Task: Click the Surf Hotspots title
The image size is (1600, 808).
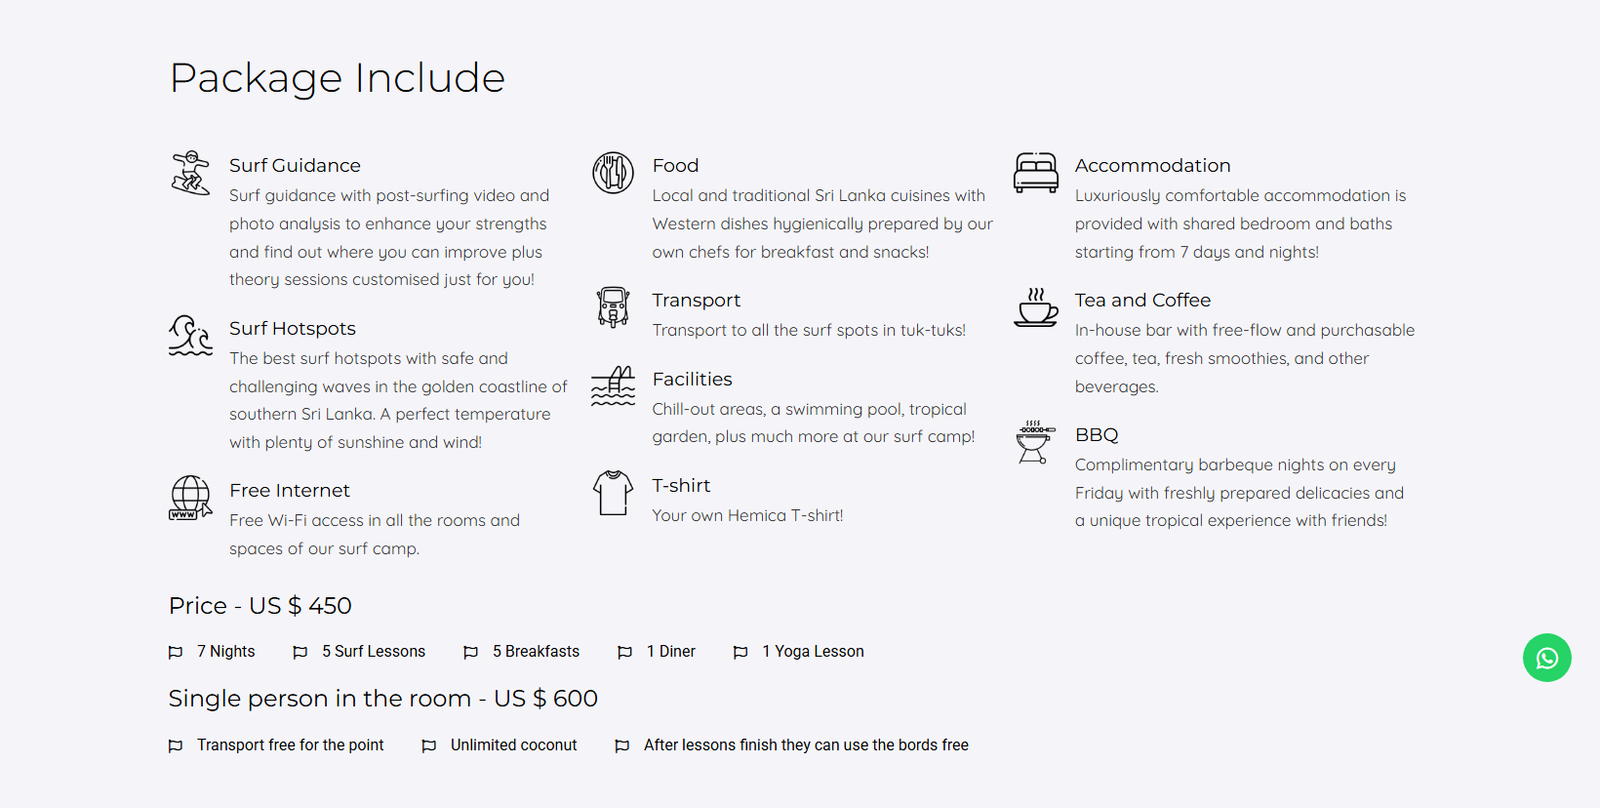Action: [292, 329]
